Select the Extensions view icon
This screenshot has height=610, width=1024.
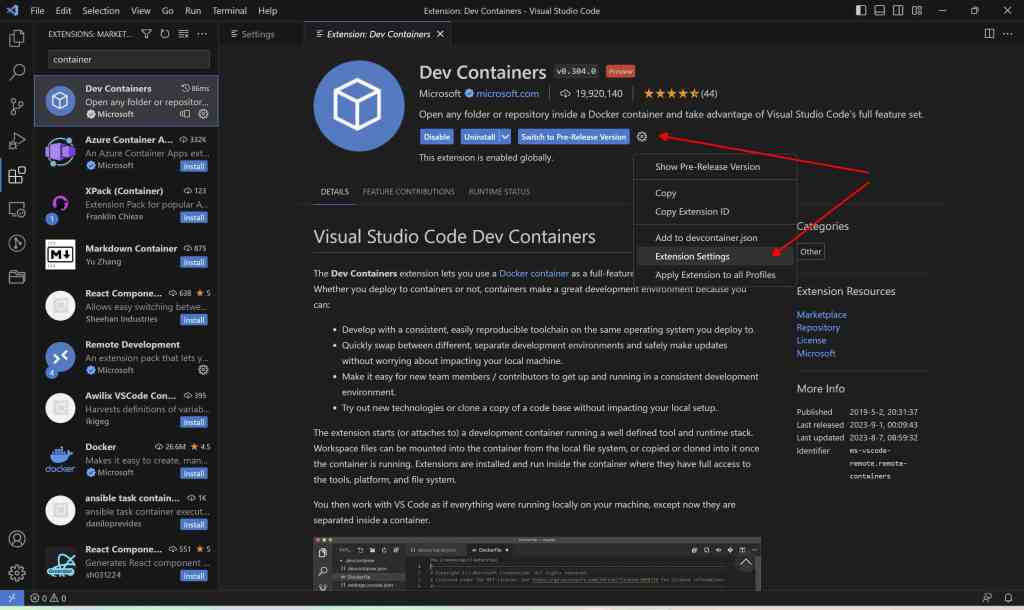(17, 175)
